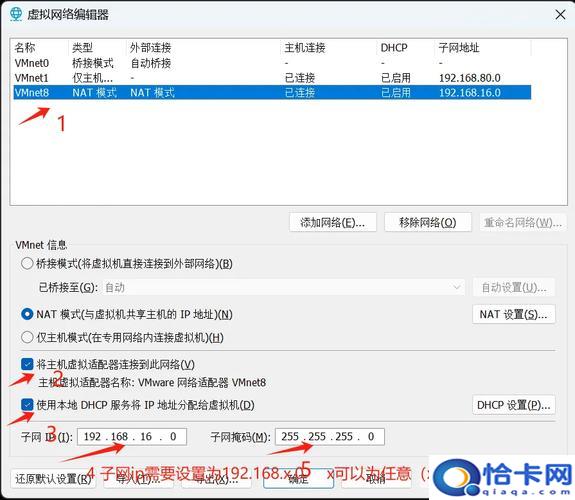
Task: Open the 已桥接至 dropdown list
Action: coord(284,287)
